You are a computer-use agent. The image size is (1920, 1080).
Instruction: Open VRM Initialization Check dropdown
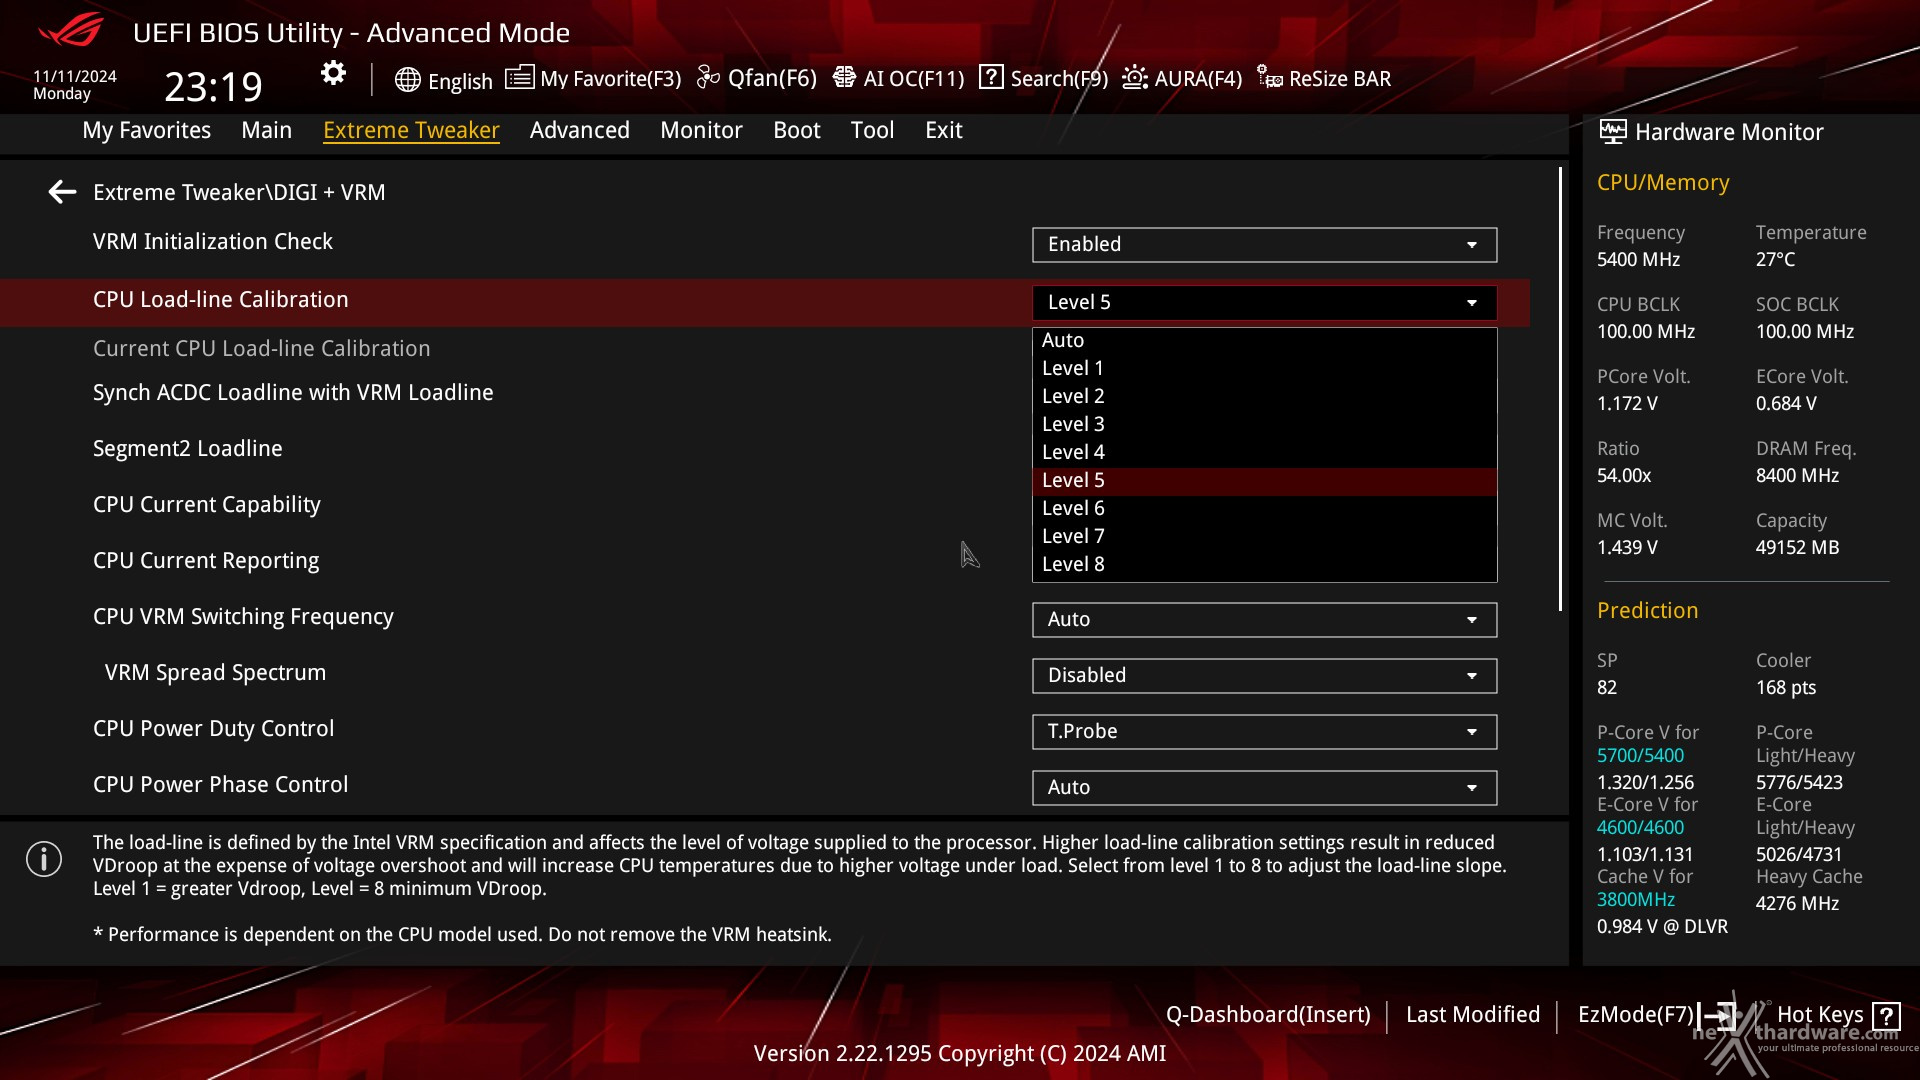(x=1264, y=245)
